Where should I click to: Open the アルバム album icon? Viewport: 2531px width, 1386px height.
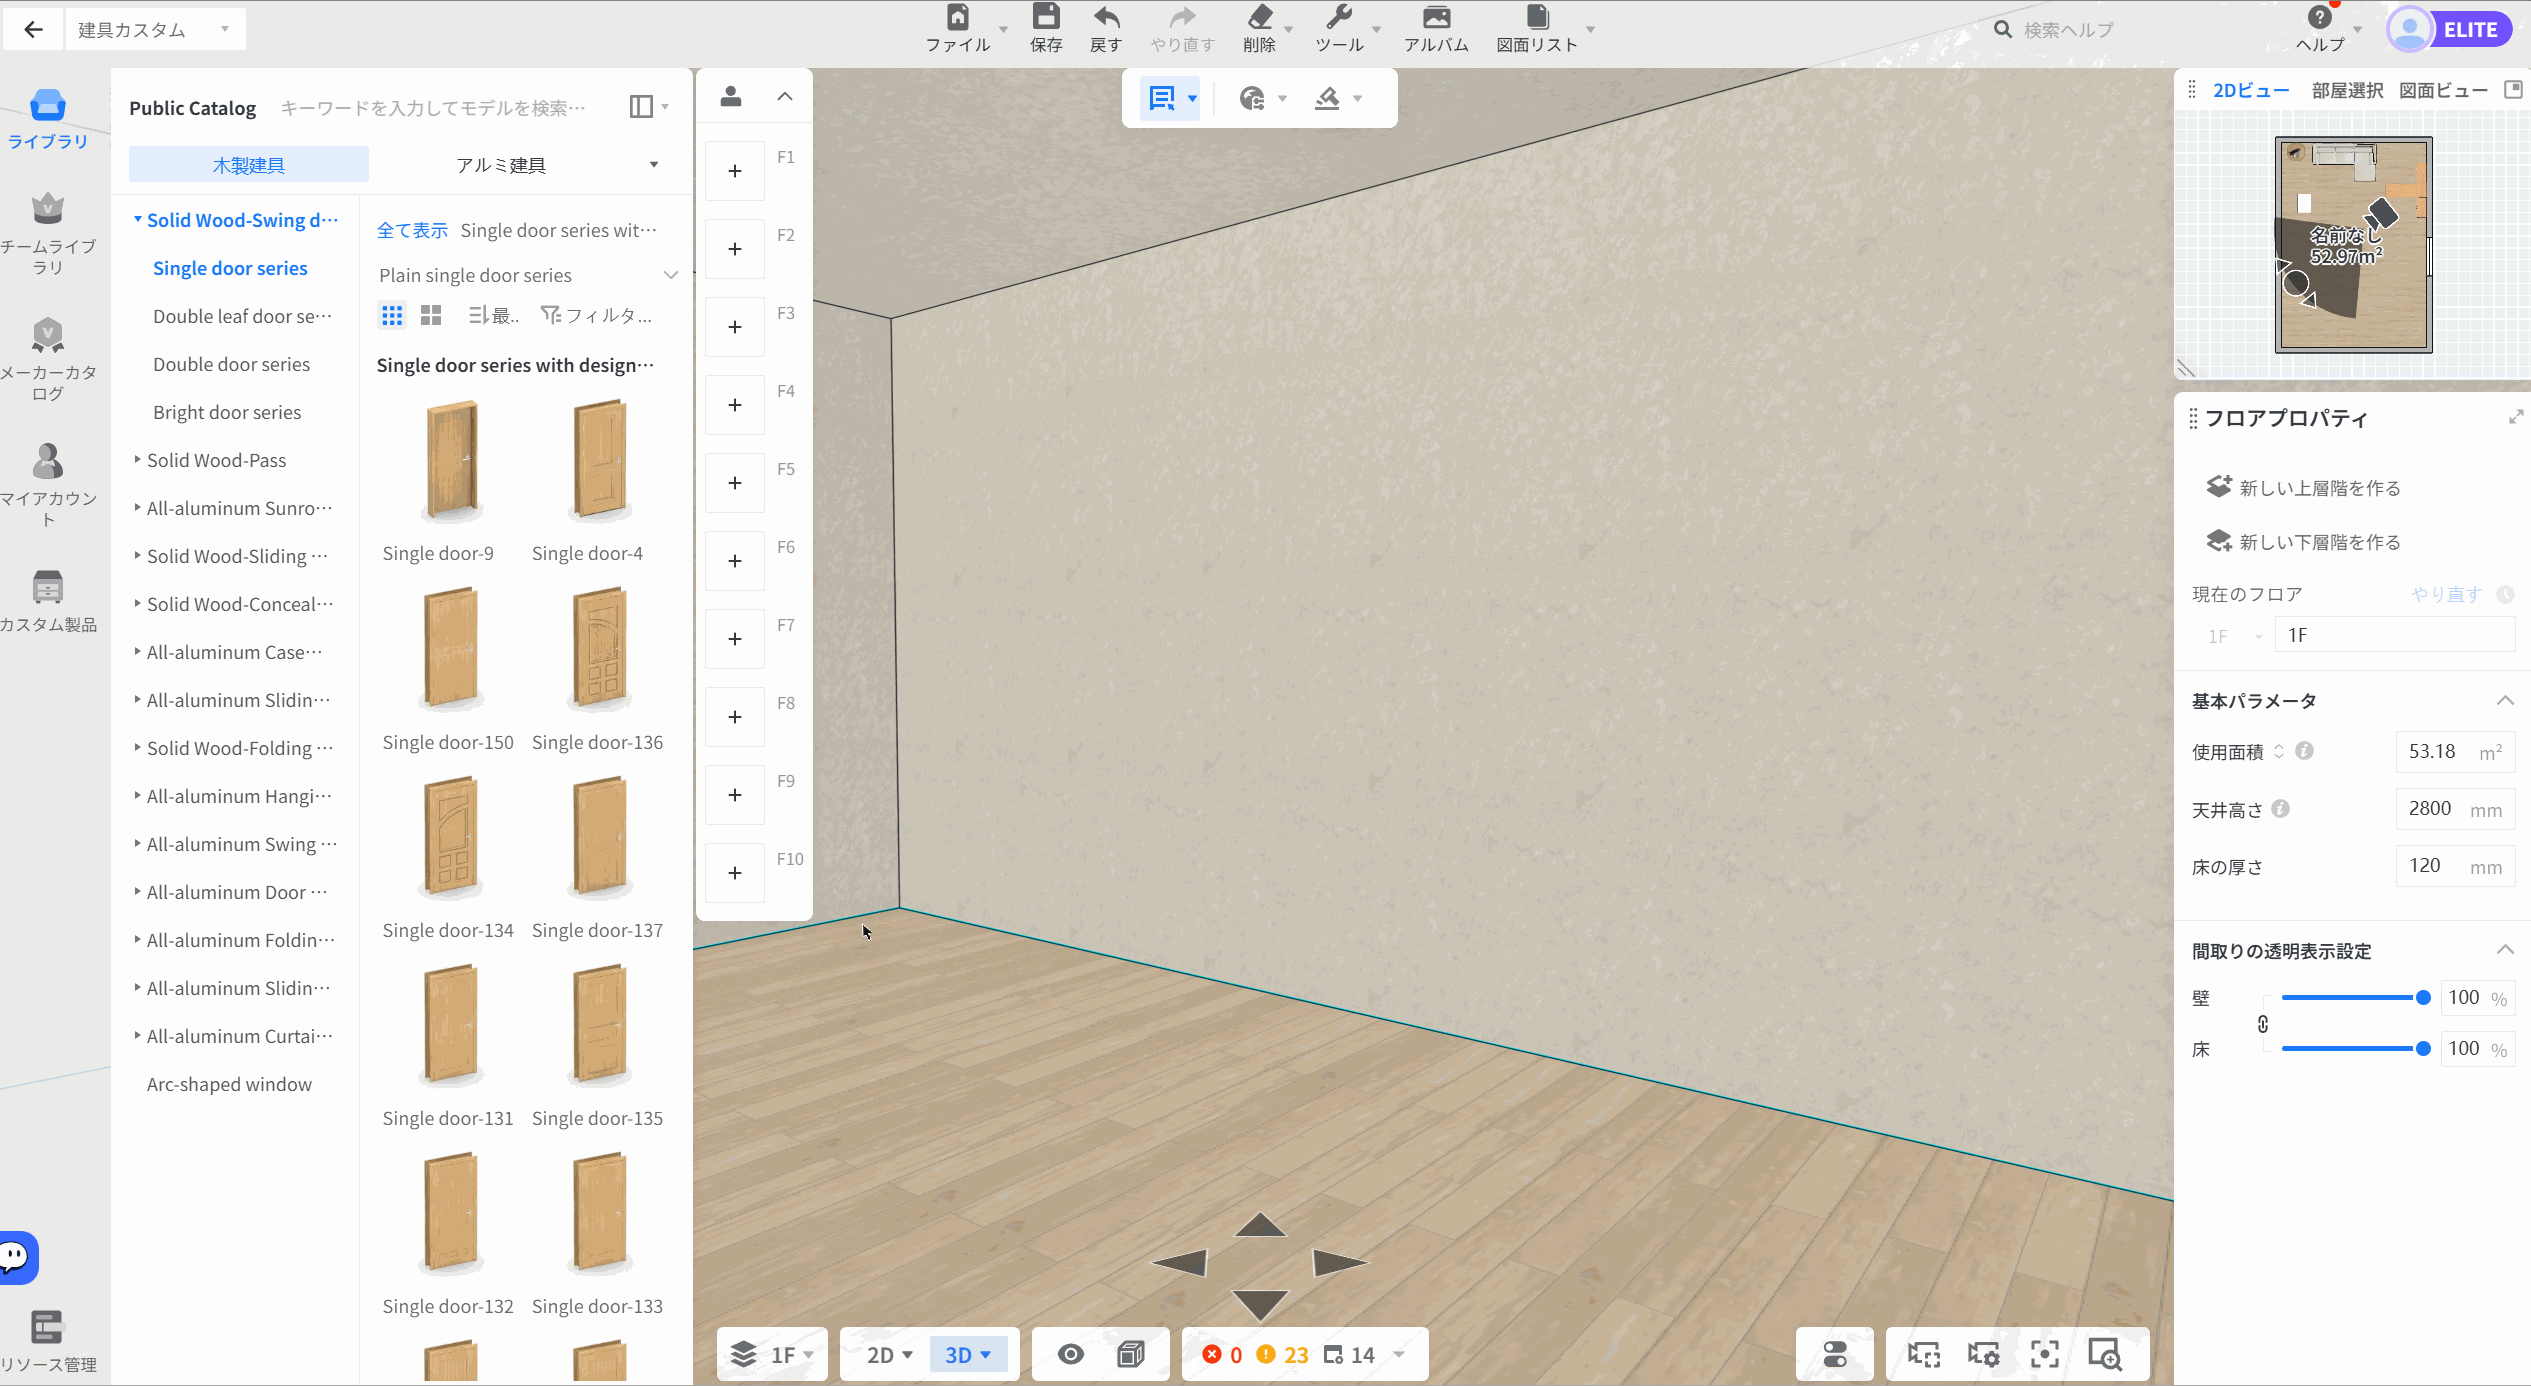1437,18
